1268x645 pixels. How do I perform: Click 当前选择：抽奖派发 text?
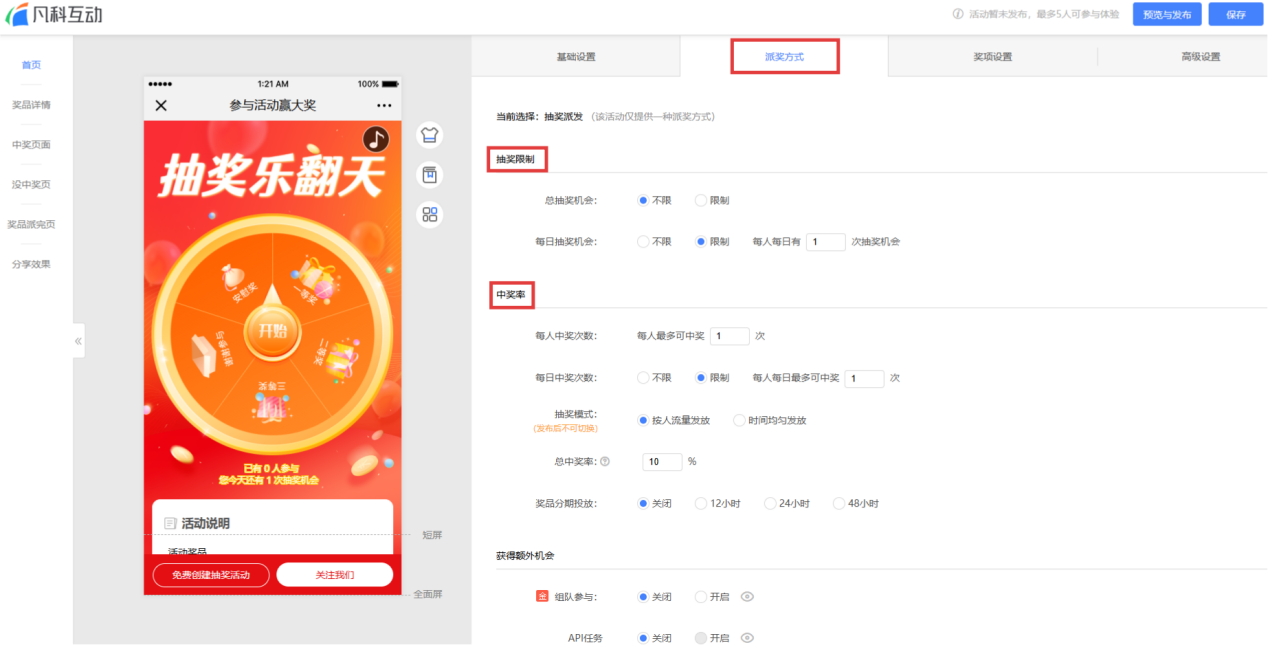540,117
